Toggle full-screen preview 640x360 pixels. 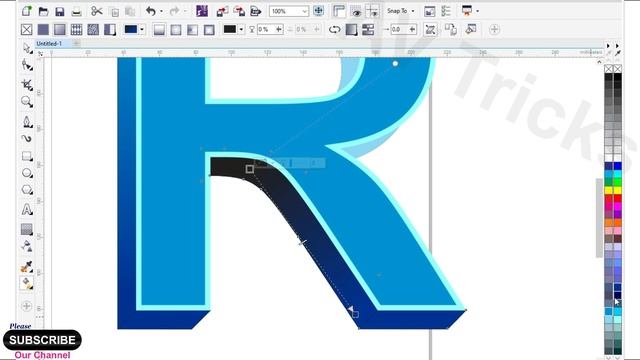point(318,11)
